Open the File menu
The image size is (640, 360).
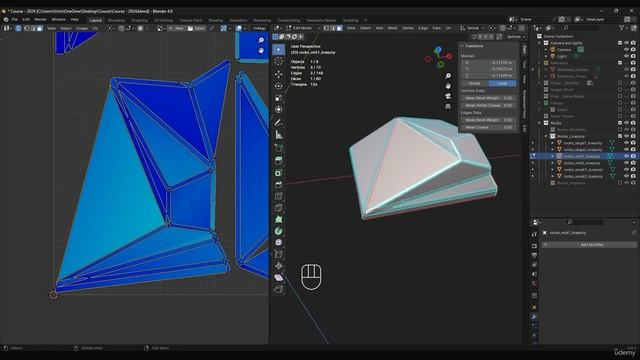[x=14, y=20]
